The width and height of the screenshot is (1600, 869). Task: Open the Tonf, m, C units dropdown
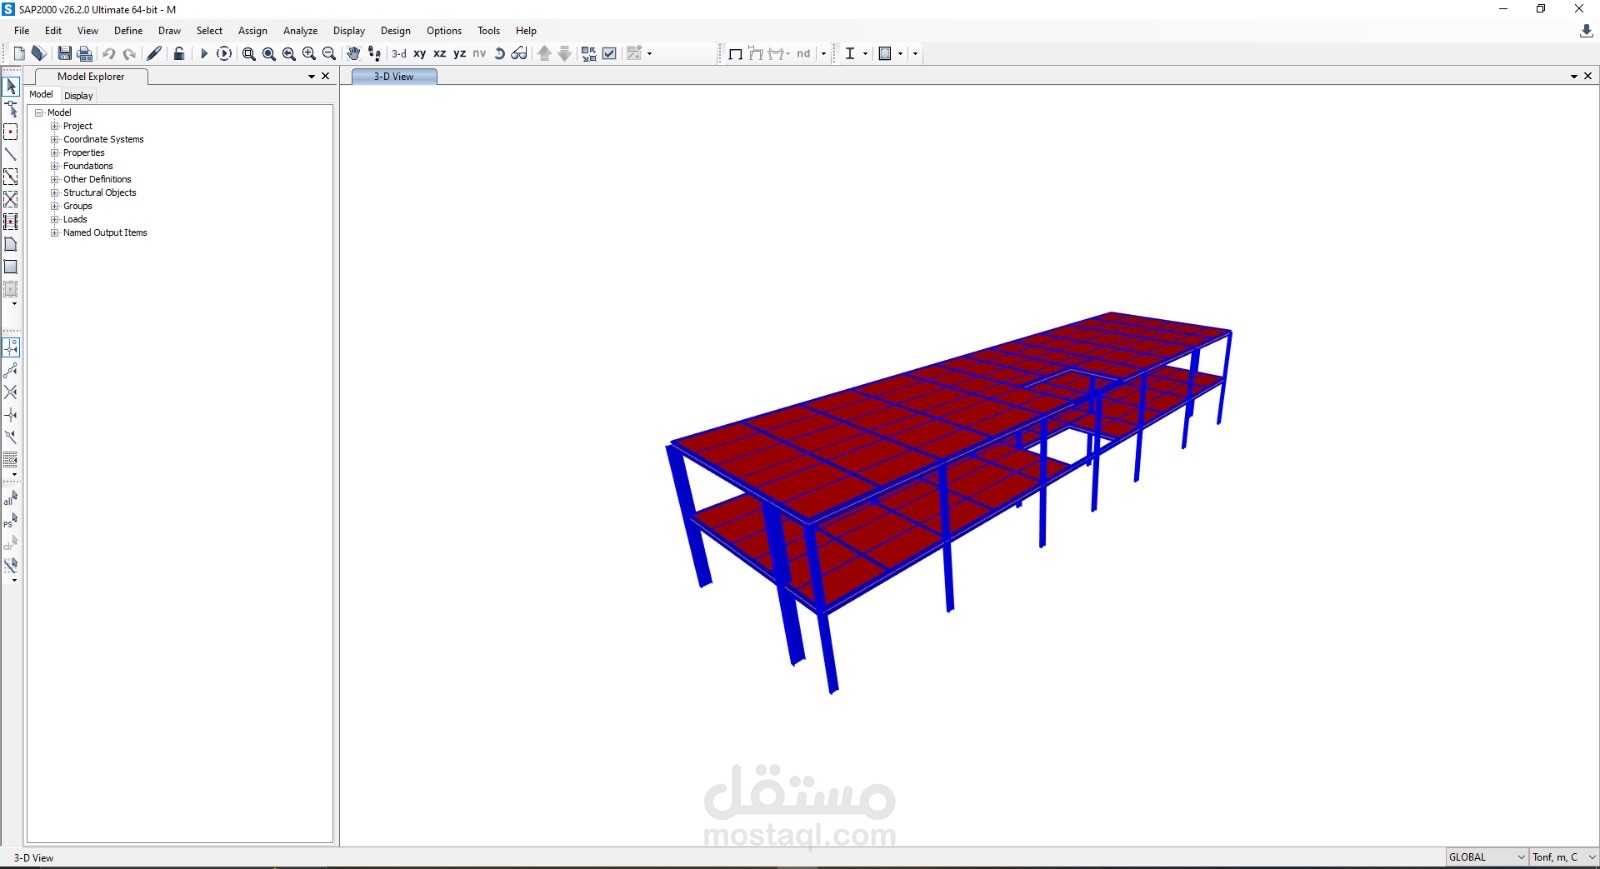pyautogui.click(x=1565, y=857)
